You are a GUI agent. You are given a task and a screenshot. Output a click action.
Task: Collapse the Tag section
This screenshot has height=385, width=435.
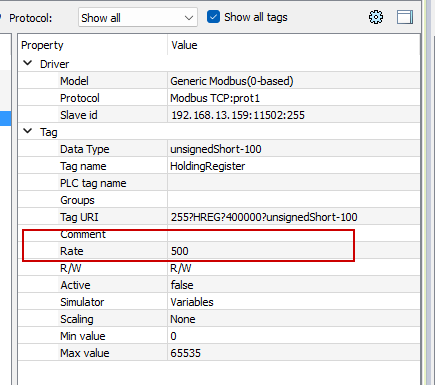pyautogui.click(x=28, y=132)
